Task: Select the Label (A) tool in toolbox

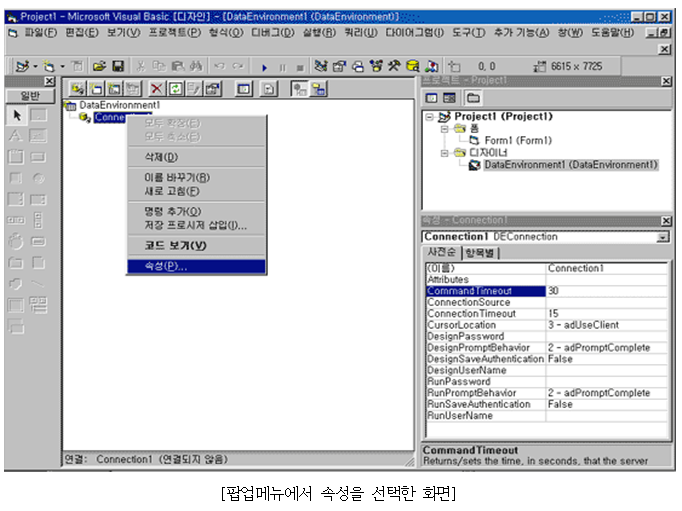Action: (16, 136)
